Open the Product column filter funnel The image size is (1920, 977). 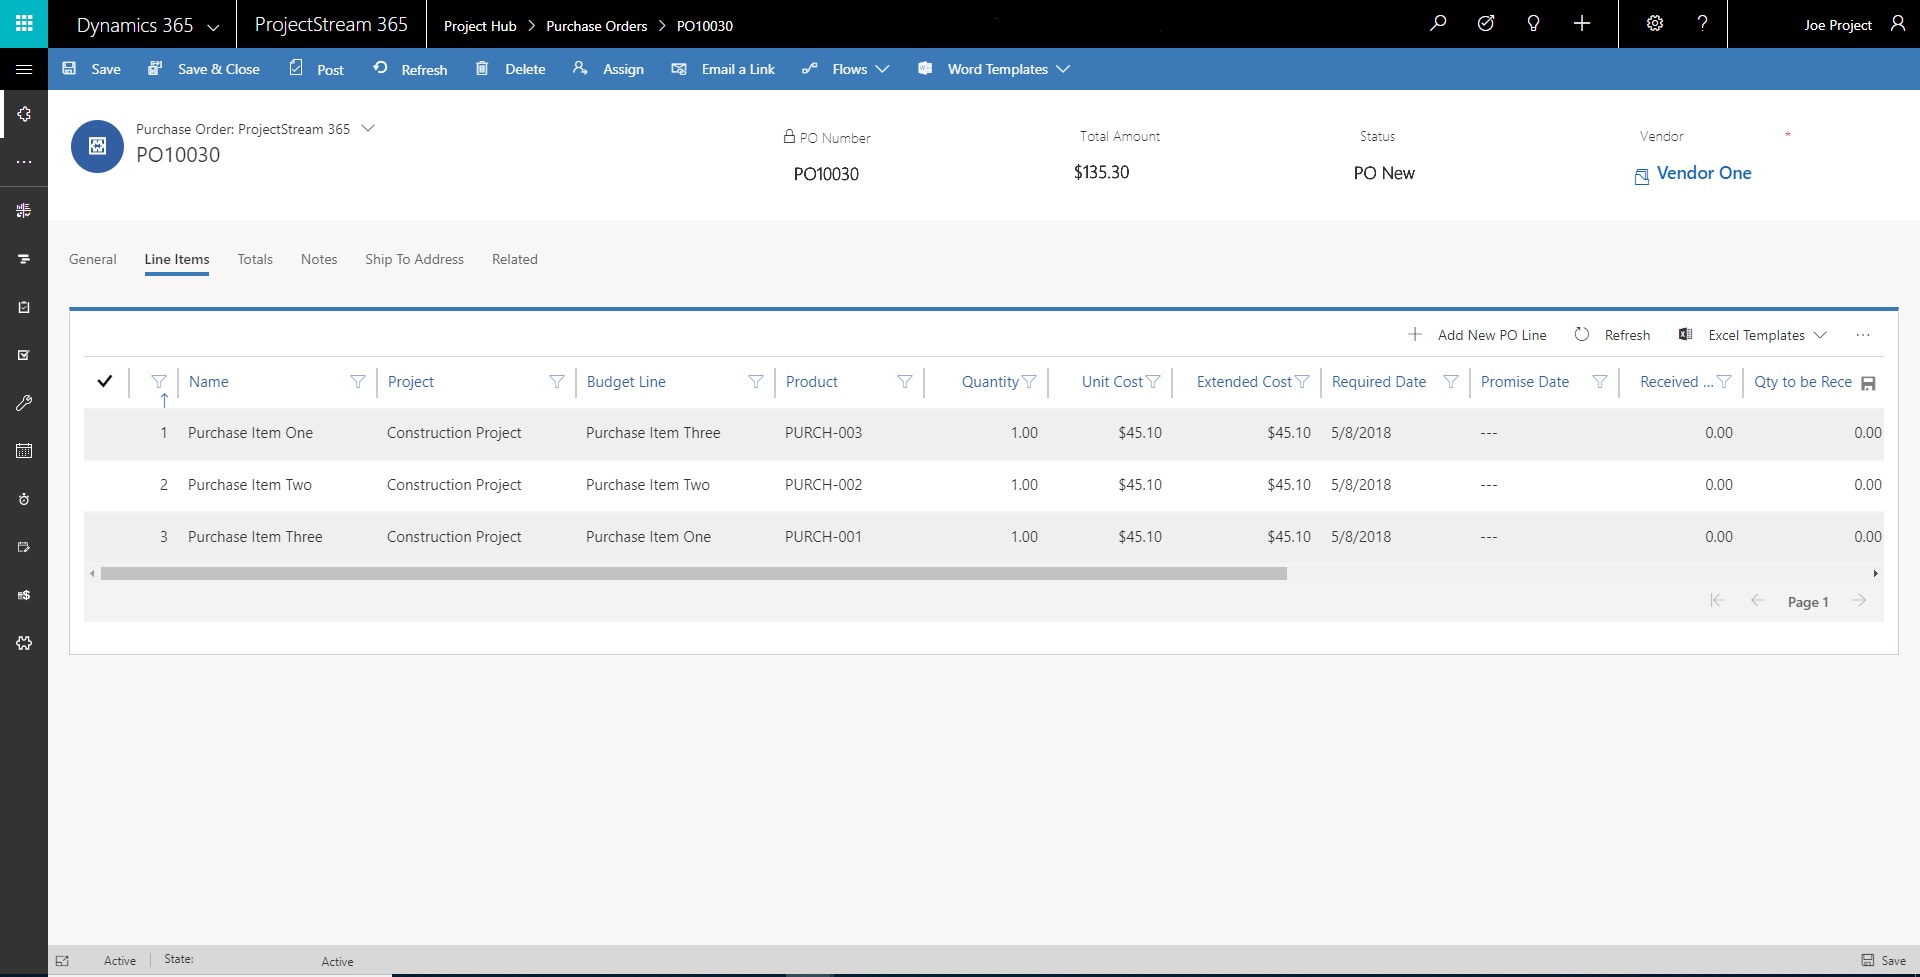[x=904, y=382]
